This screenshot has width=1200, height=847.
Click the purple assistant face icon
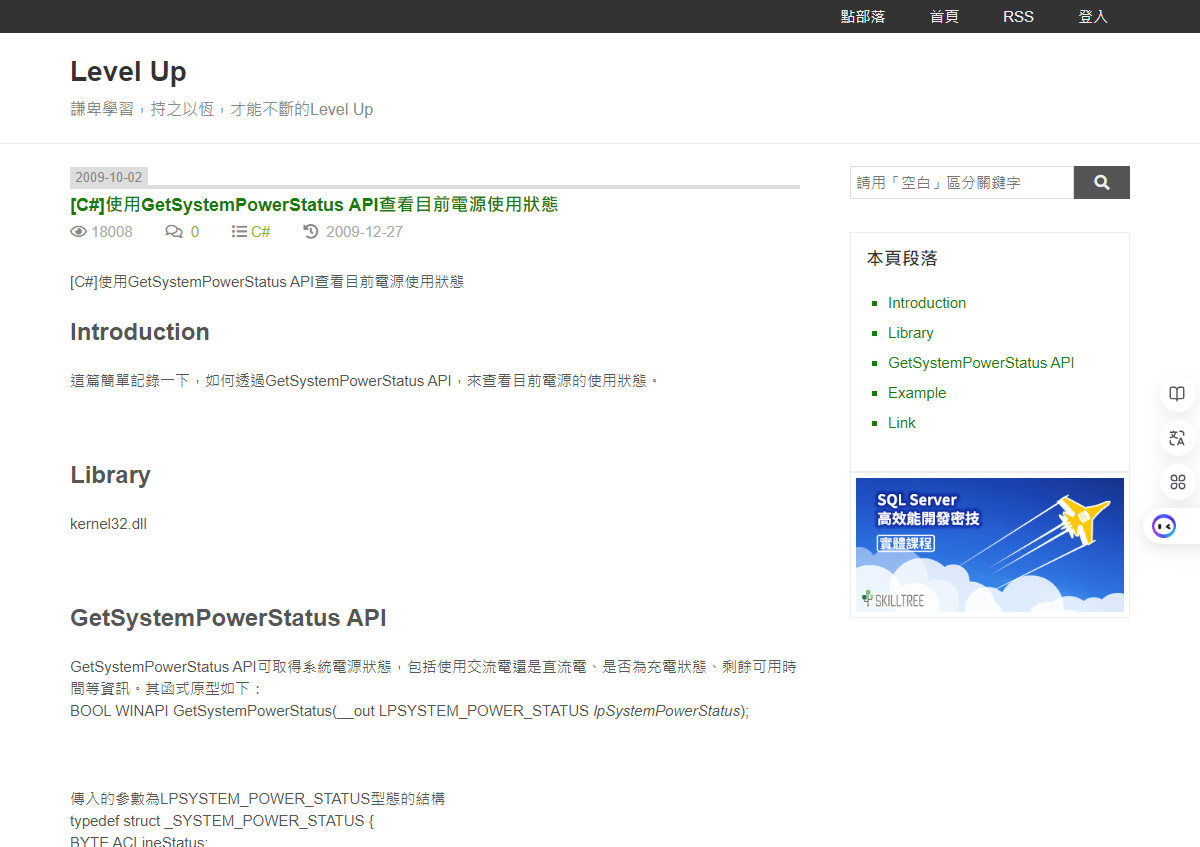1164,526
